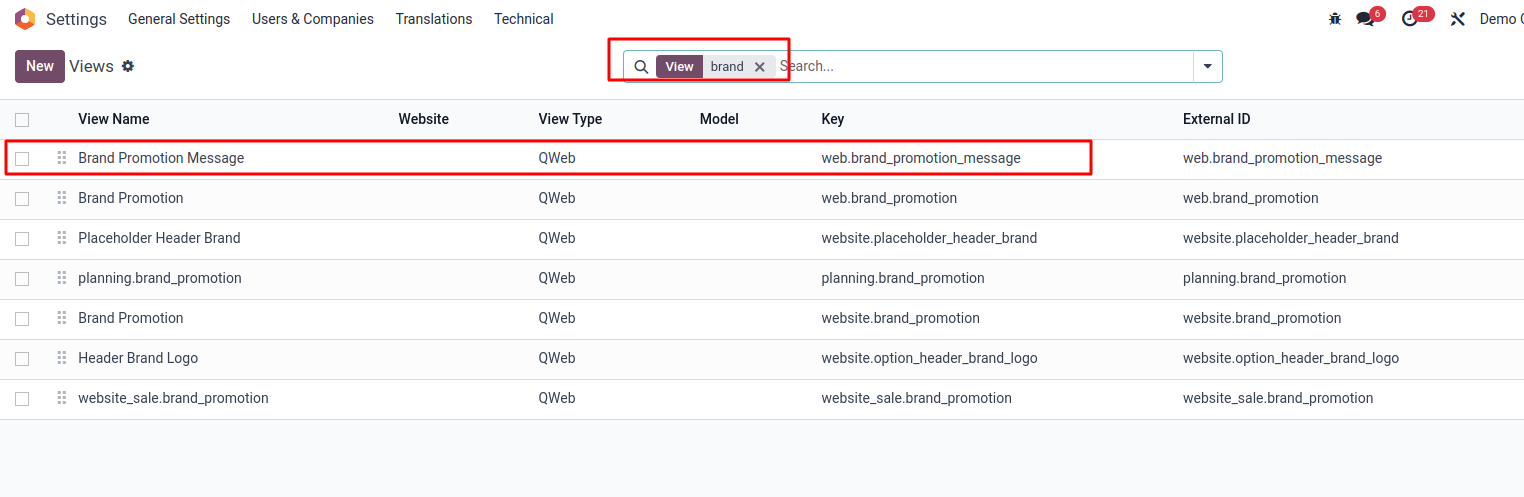Open the Odoo home apps icon
Image resolution: width=1524 pixels, height=497 pixels.
tap(25, 19)
